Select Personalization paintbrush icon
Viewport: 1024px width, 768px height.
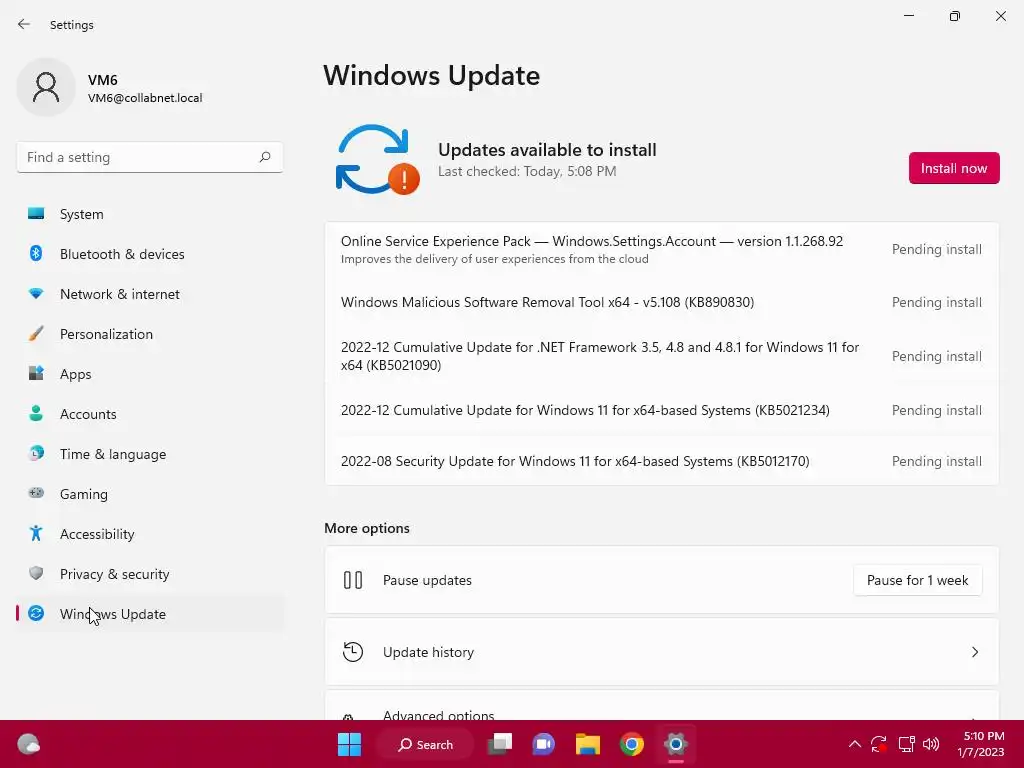pos(36,334)
